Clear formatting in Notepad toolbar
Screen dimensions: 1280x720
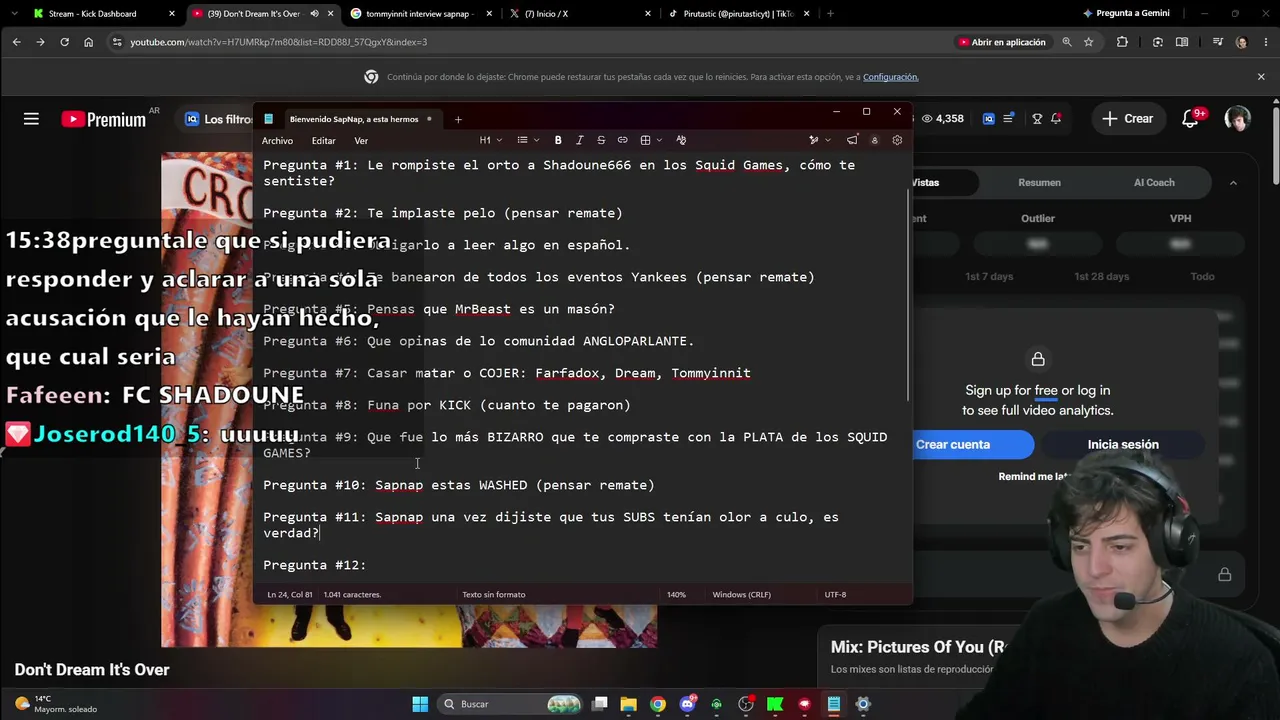[681, 140]
